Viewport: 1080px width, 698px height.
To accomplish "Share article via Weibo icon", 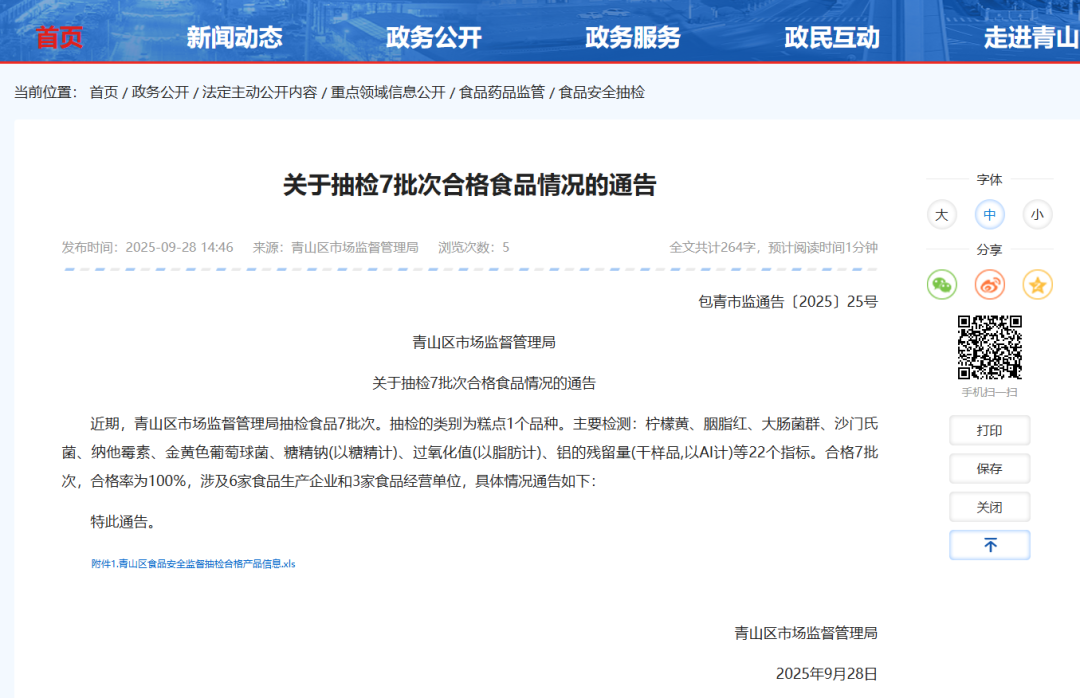I will point(990,285).
